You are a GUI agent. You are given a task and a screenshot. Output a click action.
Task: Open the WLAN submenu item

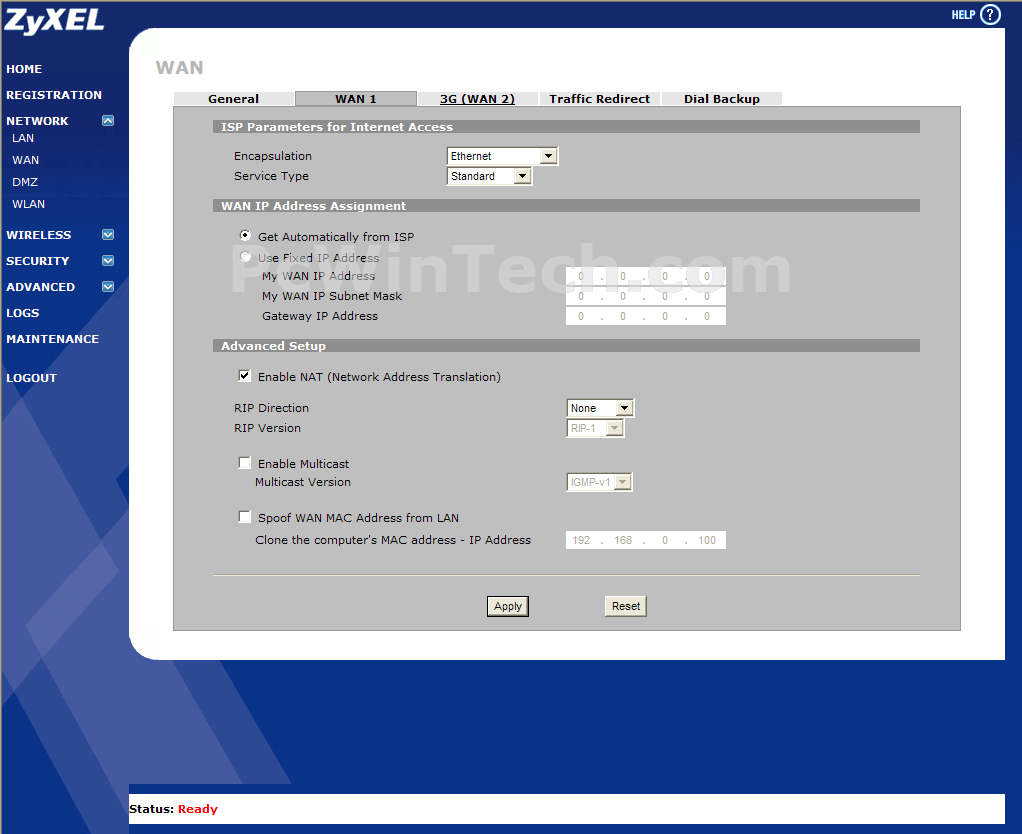(29, 205)
